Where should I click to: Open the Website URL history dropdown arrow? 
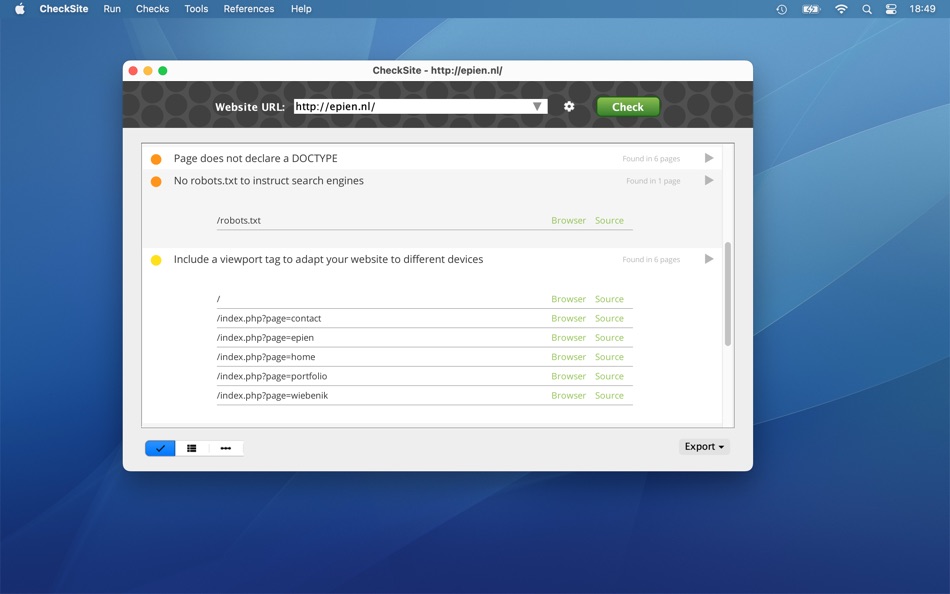tap(537, 107)
